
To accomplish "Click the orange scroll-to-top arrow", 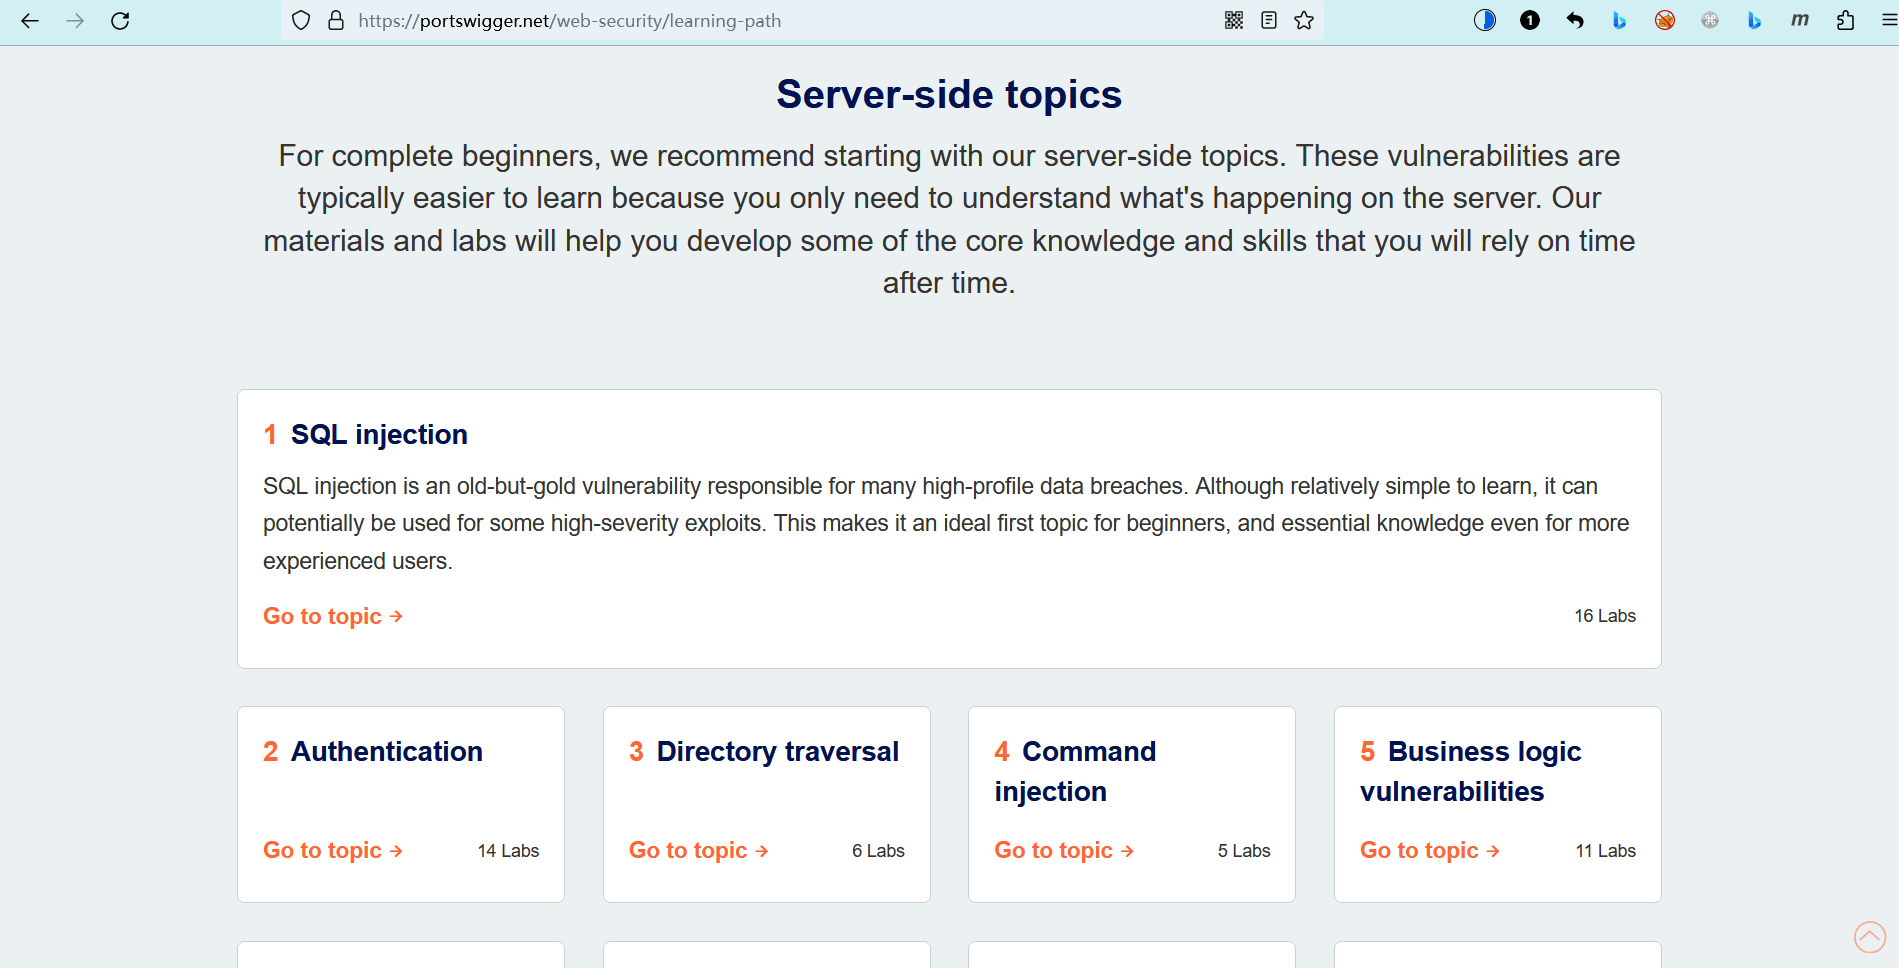I will pyautogui.click(x=1870, y=937).
